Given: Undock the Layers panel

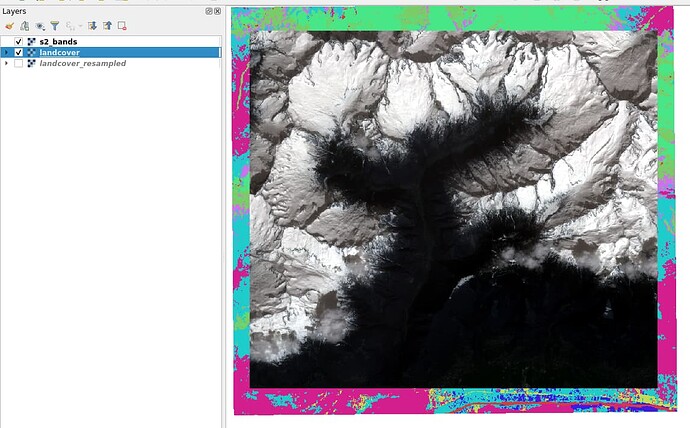Looking at the screenshot, I should [210, 10].
